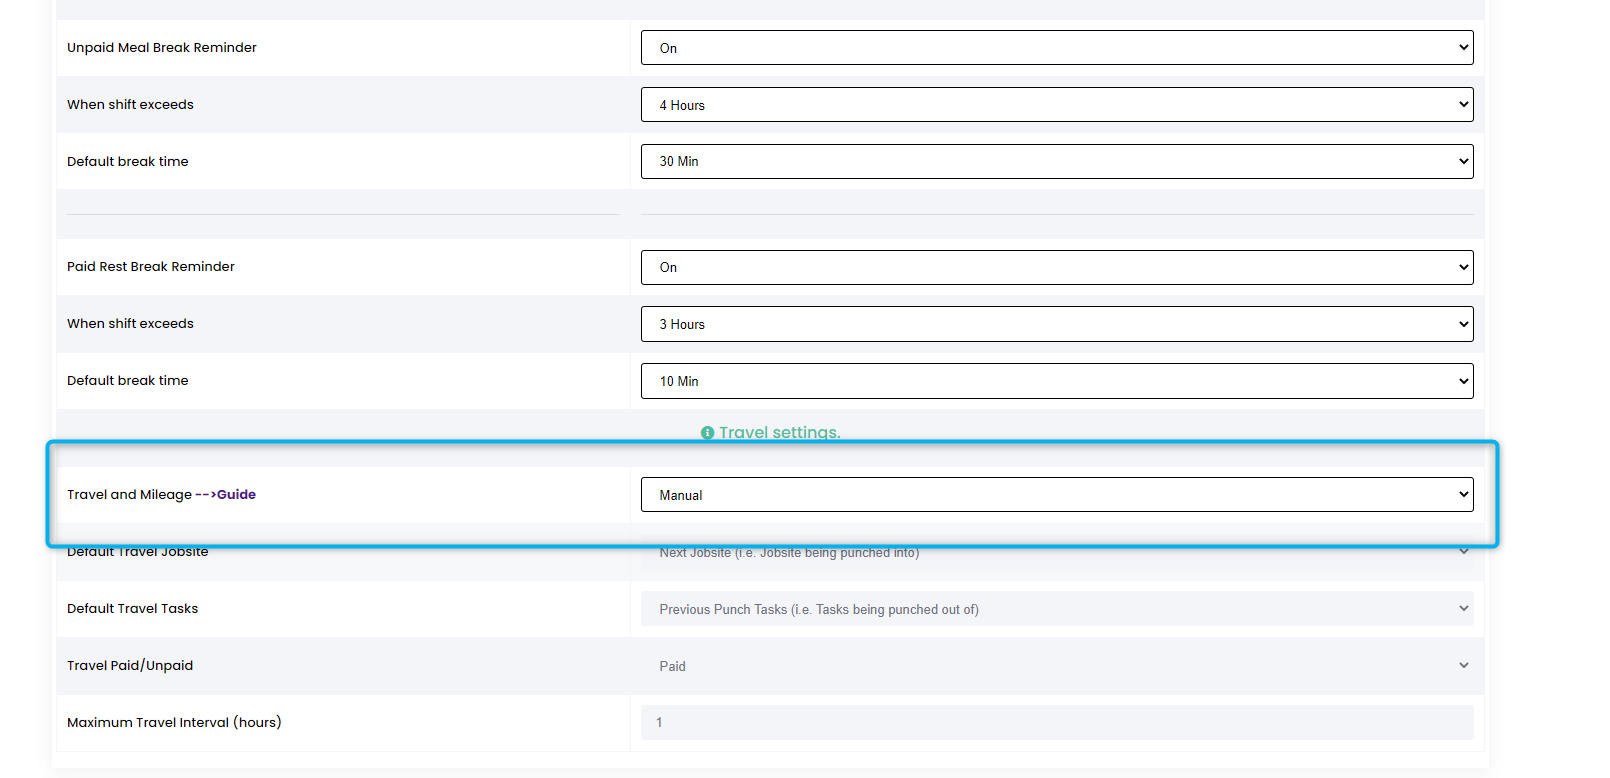
Task: Change the 4 Hours shift exceeds dropdown
Action: [1057, 105]
